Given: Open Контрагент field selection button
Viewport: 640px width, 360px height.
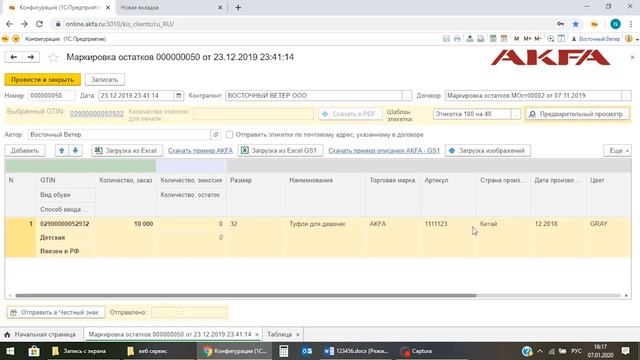Looking at the screenshot, I should (x=407, y=96).
